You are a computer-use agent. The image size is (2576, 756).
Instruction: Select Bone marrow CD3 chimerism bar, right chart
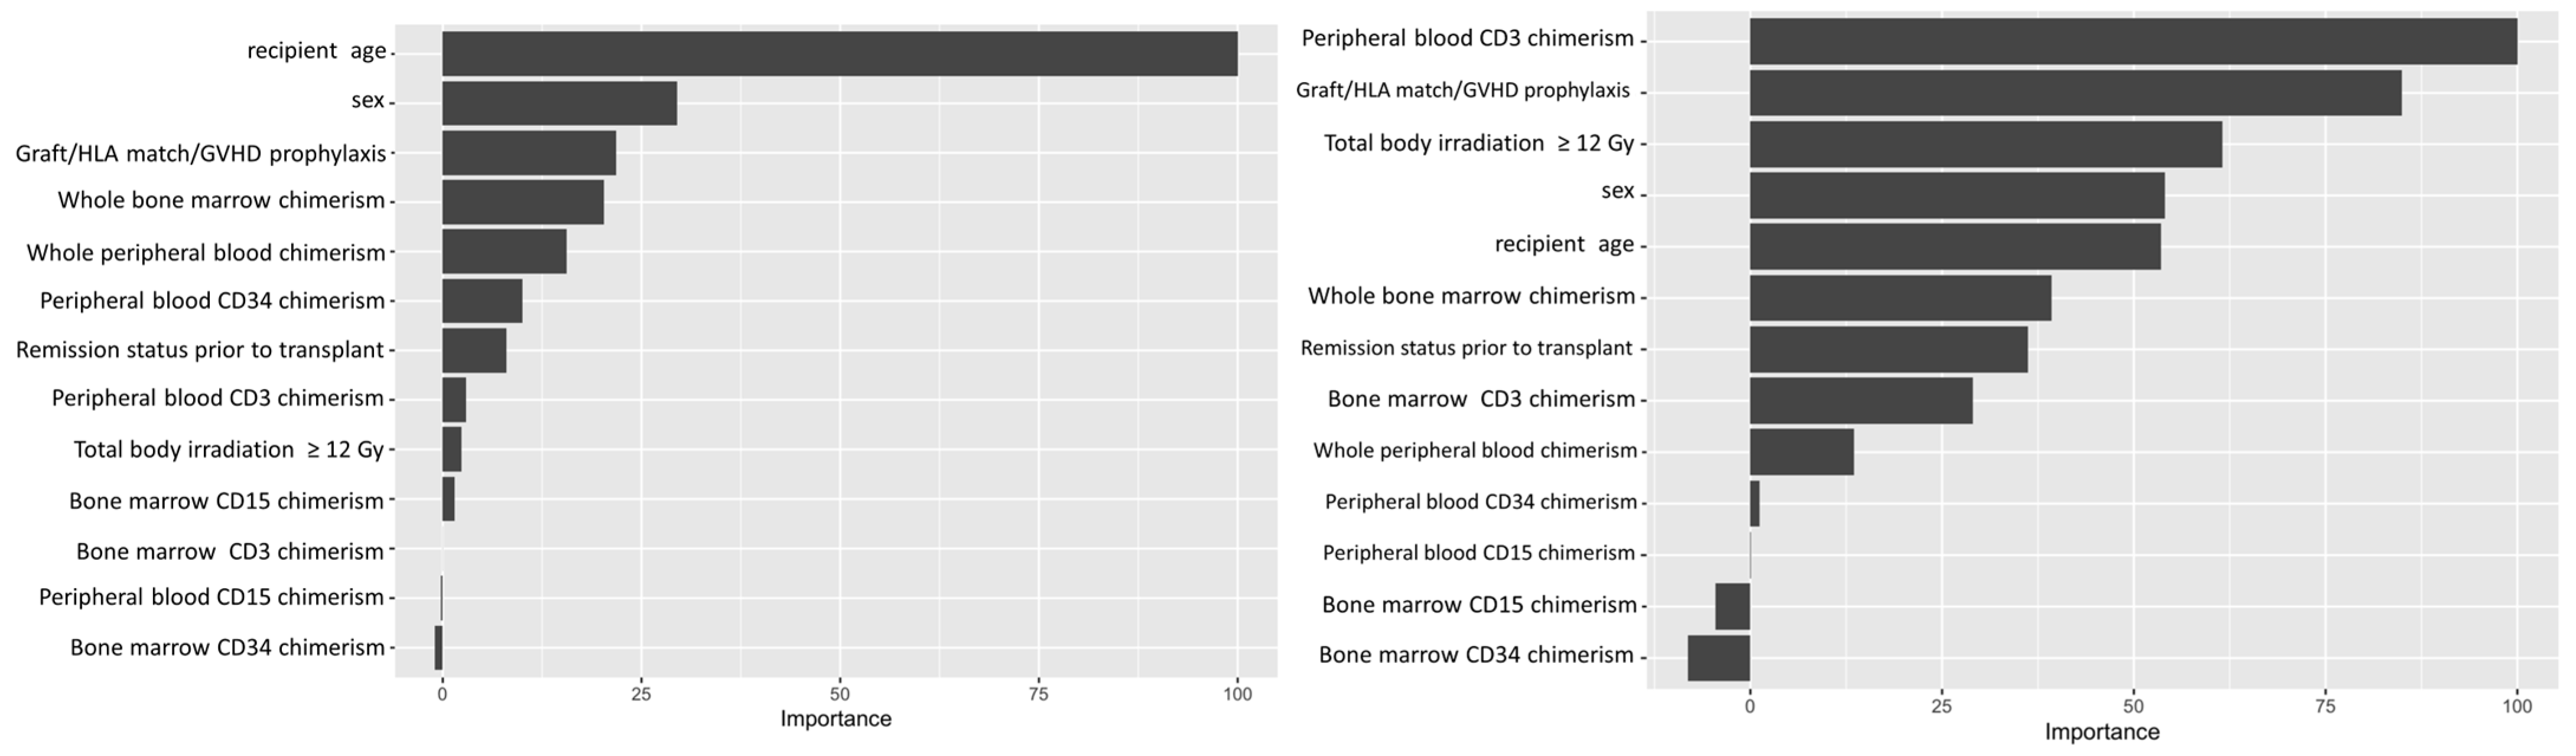(x=1860, y=401)
